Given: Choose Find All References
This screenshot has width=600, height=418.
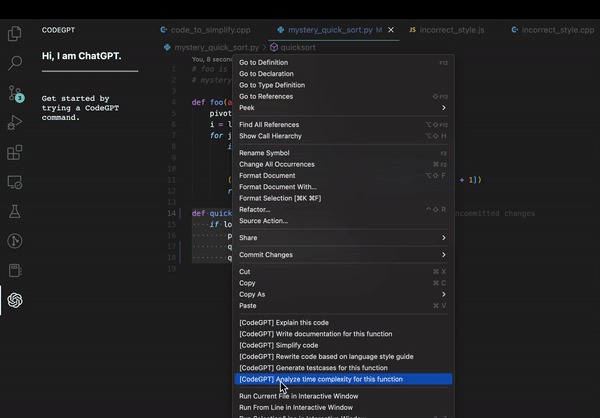Looking at the screenshot, I should click(343, 124).
